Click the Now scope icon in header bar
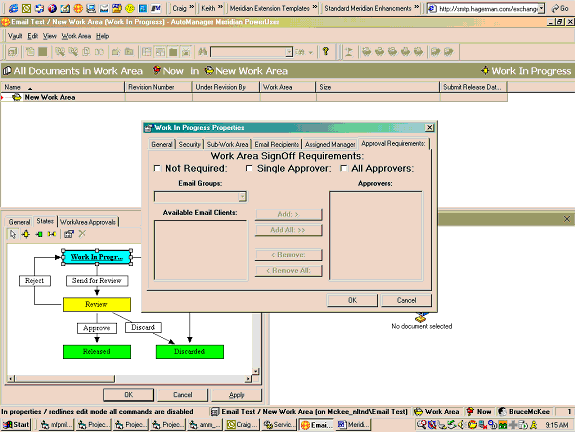This screenshot has height=432, width=575. pyautogui.click(x=157, y=70)
